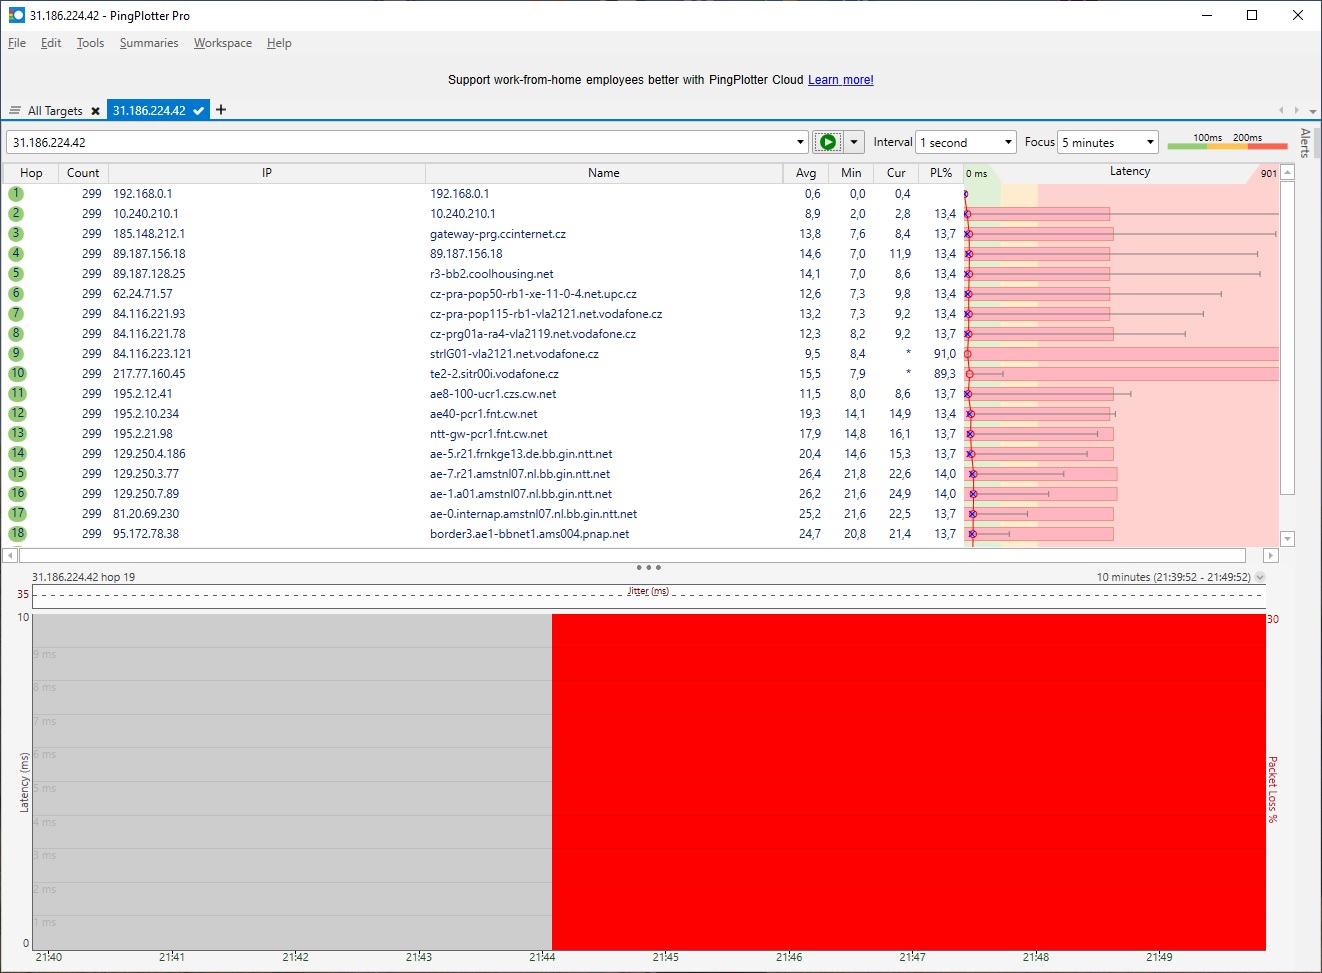Close the All Targets tab

[95, 111]
